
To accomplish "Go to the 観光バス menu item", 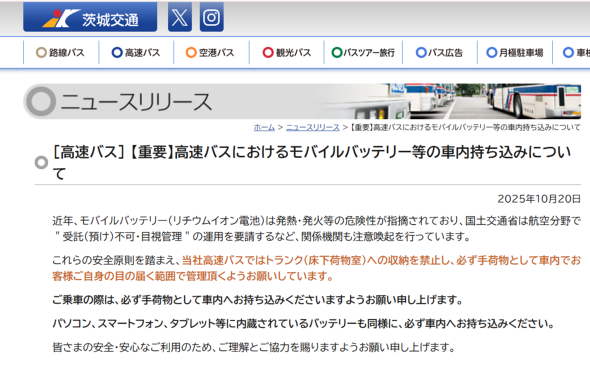I will tap(286, 52).
